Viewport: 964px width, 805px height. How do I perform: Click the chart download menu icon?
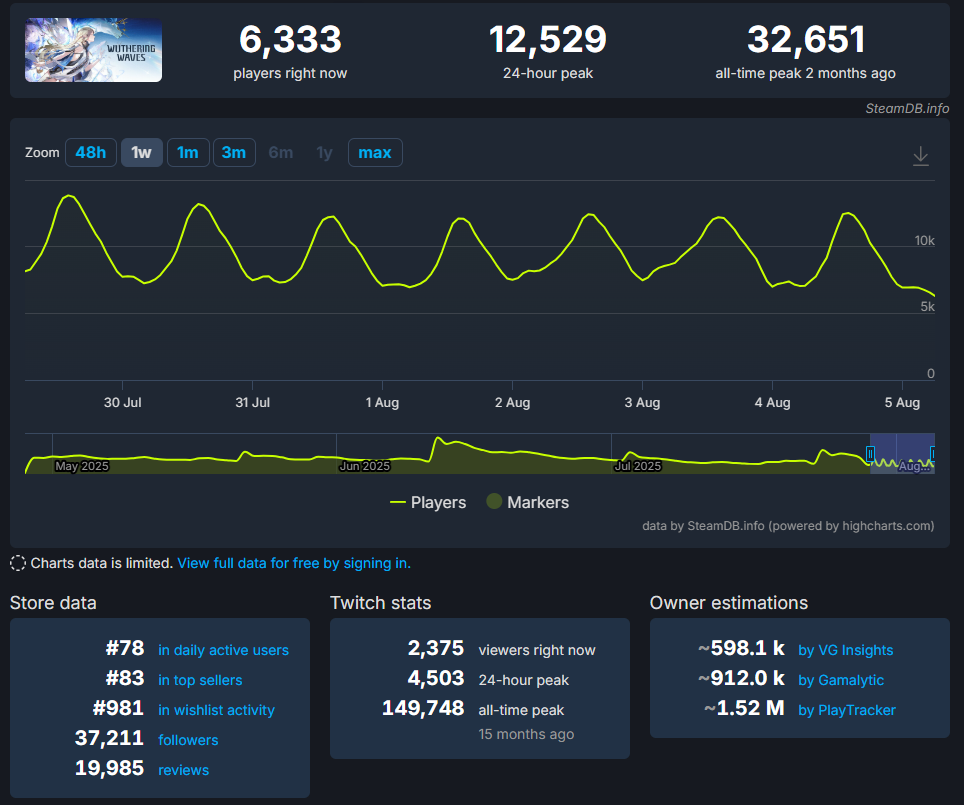tap(921, 156)
